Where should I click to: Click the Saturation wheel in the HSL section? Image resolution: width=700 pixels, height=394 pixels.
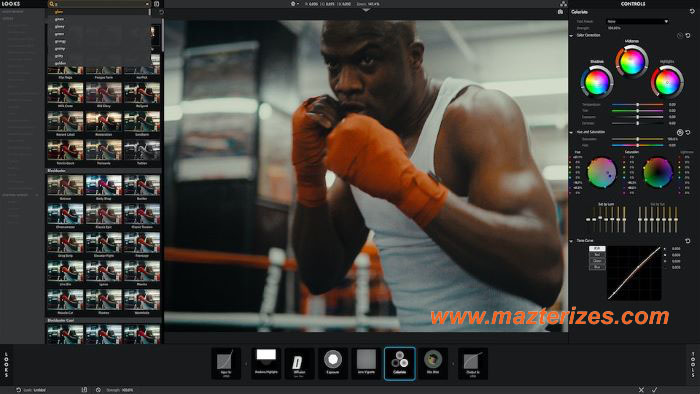[658, 173]
